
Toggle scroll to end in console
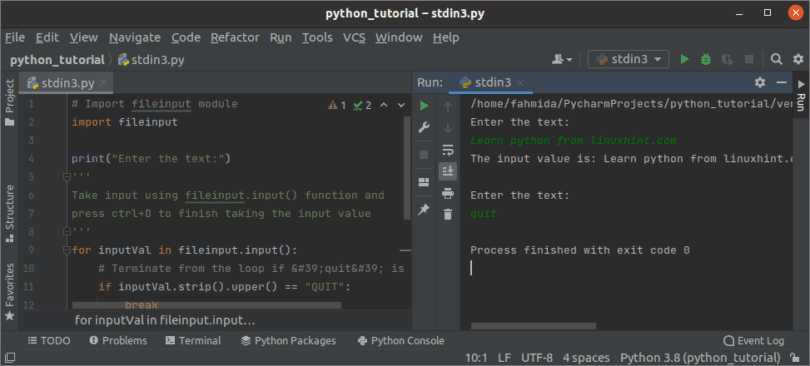coord(448,171)
